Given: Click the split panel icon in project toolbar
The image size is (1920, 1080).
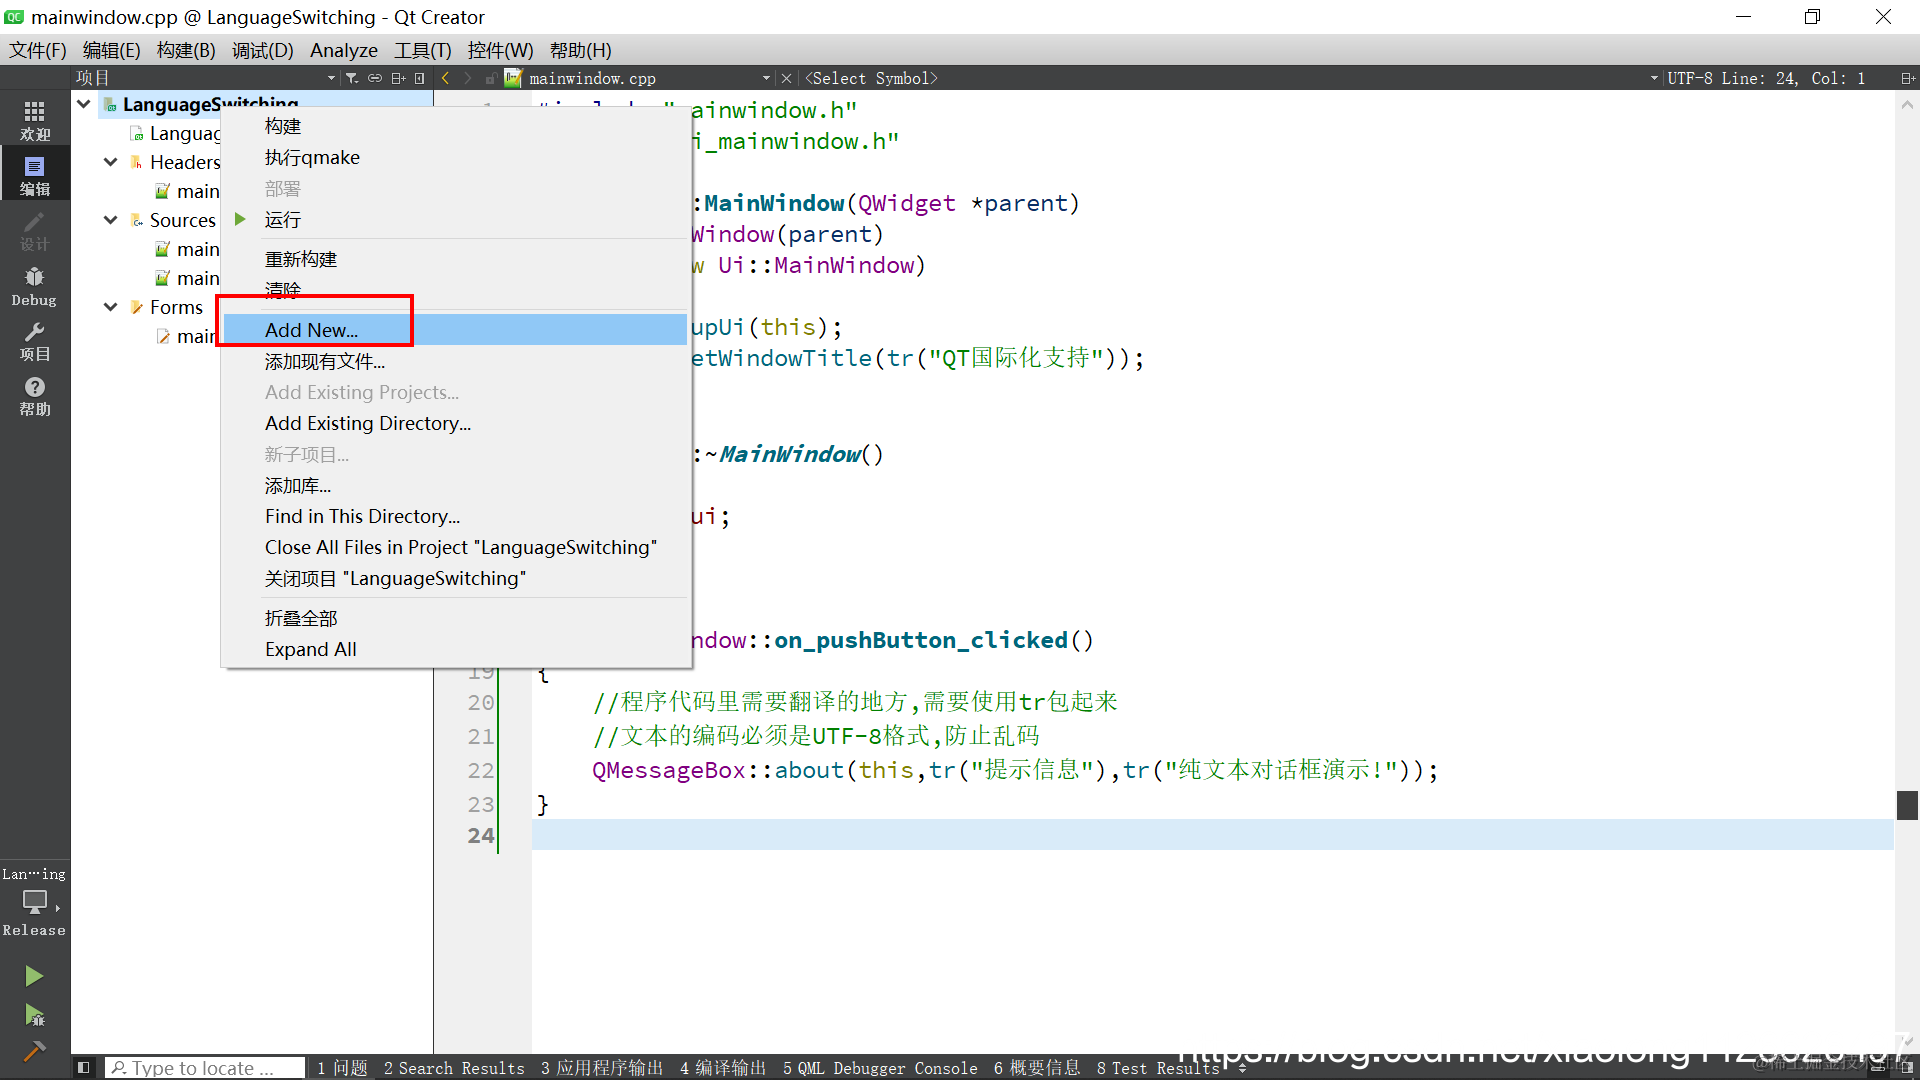Looking at the screenshot, I should (x=398, y=78).
